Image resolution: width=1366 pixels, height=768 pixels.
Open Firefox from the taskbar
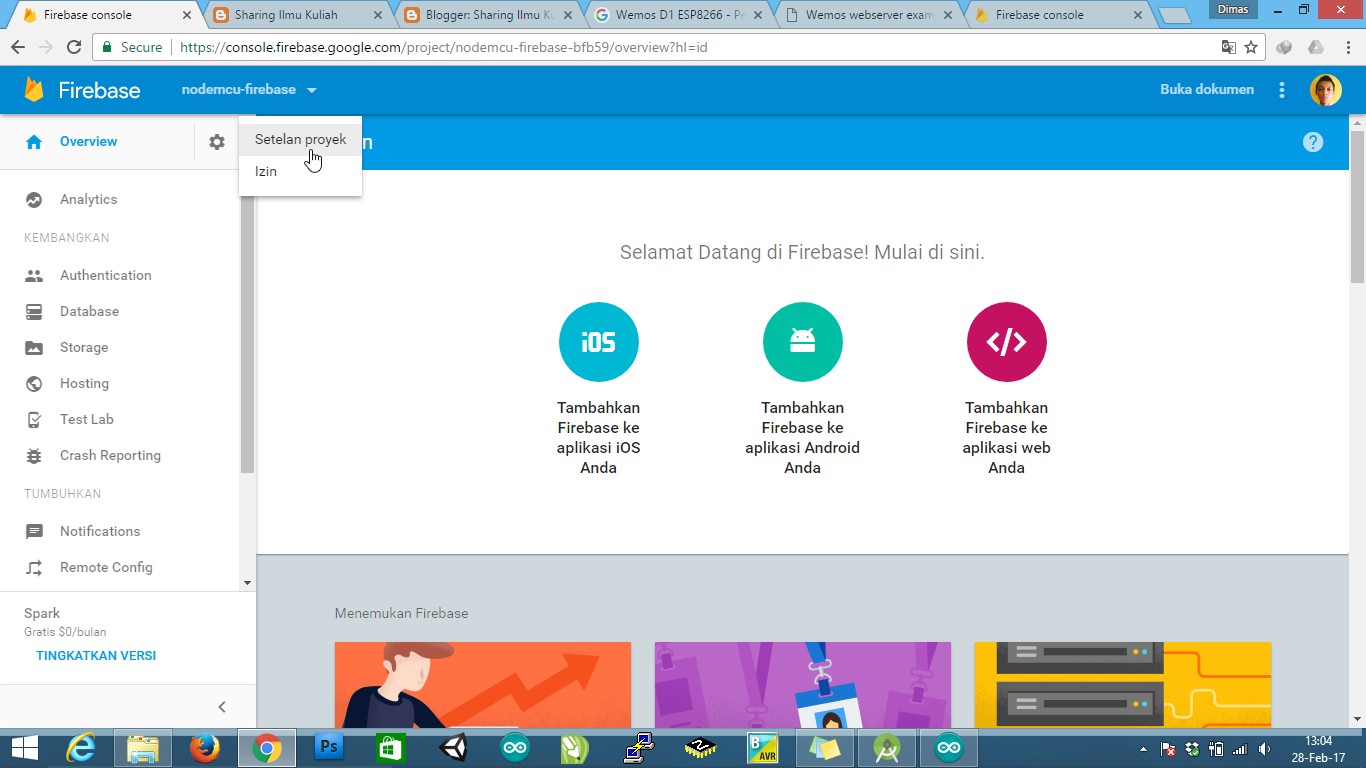[205, 748]
